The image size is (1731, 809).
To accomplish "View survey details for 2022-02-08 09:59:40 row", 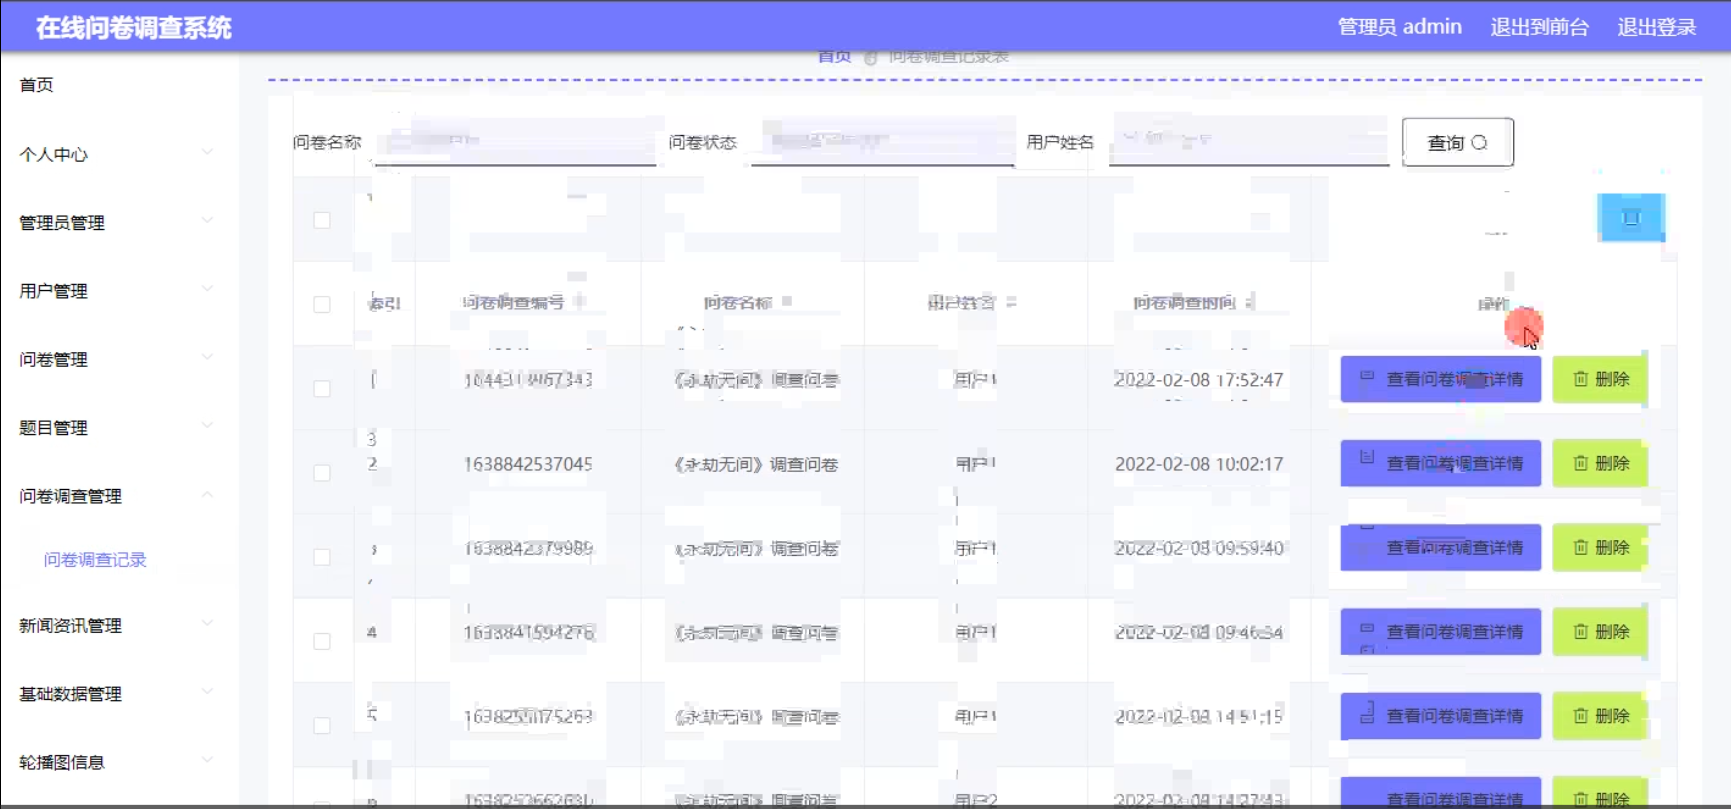I will coord(1440,547).
